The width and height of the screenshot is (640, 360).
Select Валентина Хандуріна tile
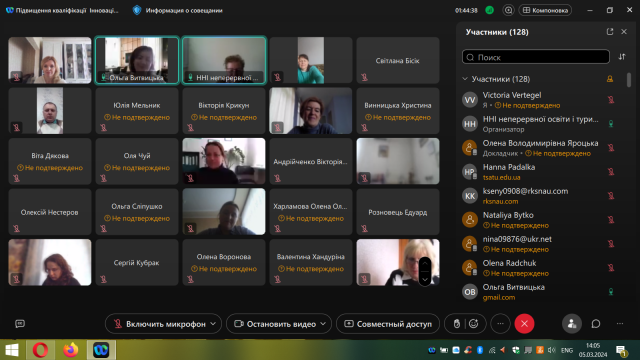coord(311,262)
